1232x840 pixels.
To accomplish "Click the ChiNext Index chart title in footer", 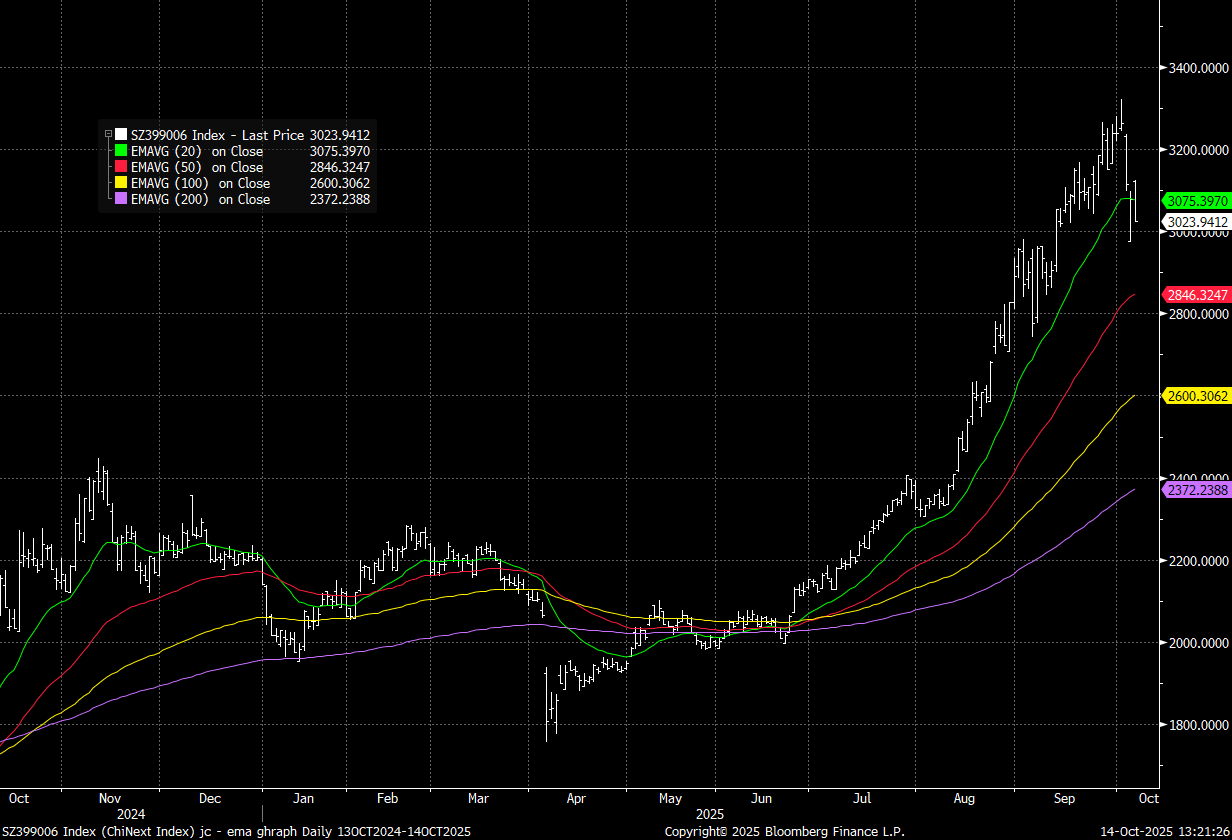I will click(237, 831).
